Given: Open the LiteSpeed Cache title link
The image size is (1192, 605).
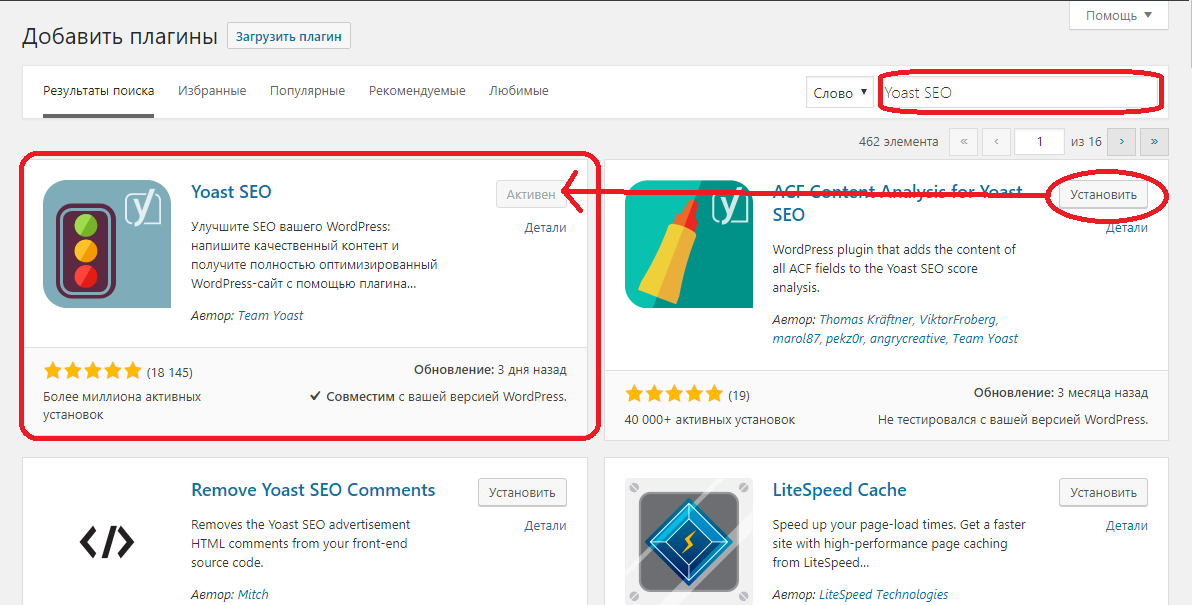Looking at the screenshot, I should [839, 490].
